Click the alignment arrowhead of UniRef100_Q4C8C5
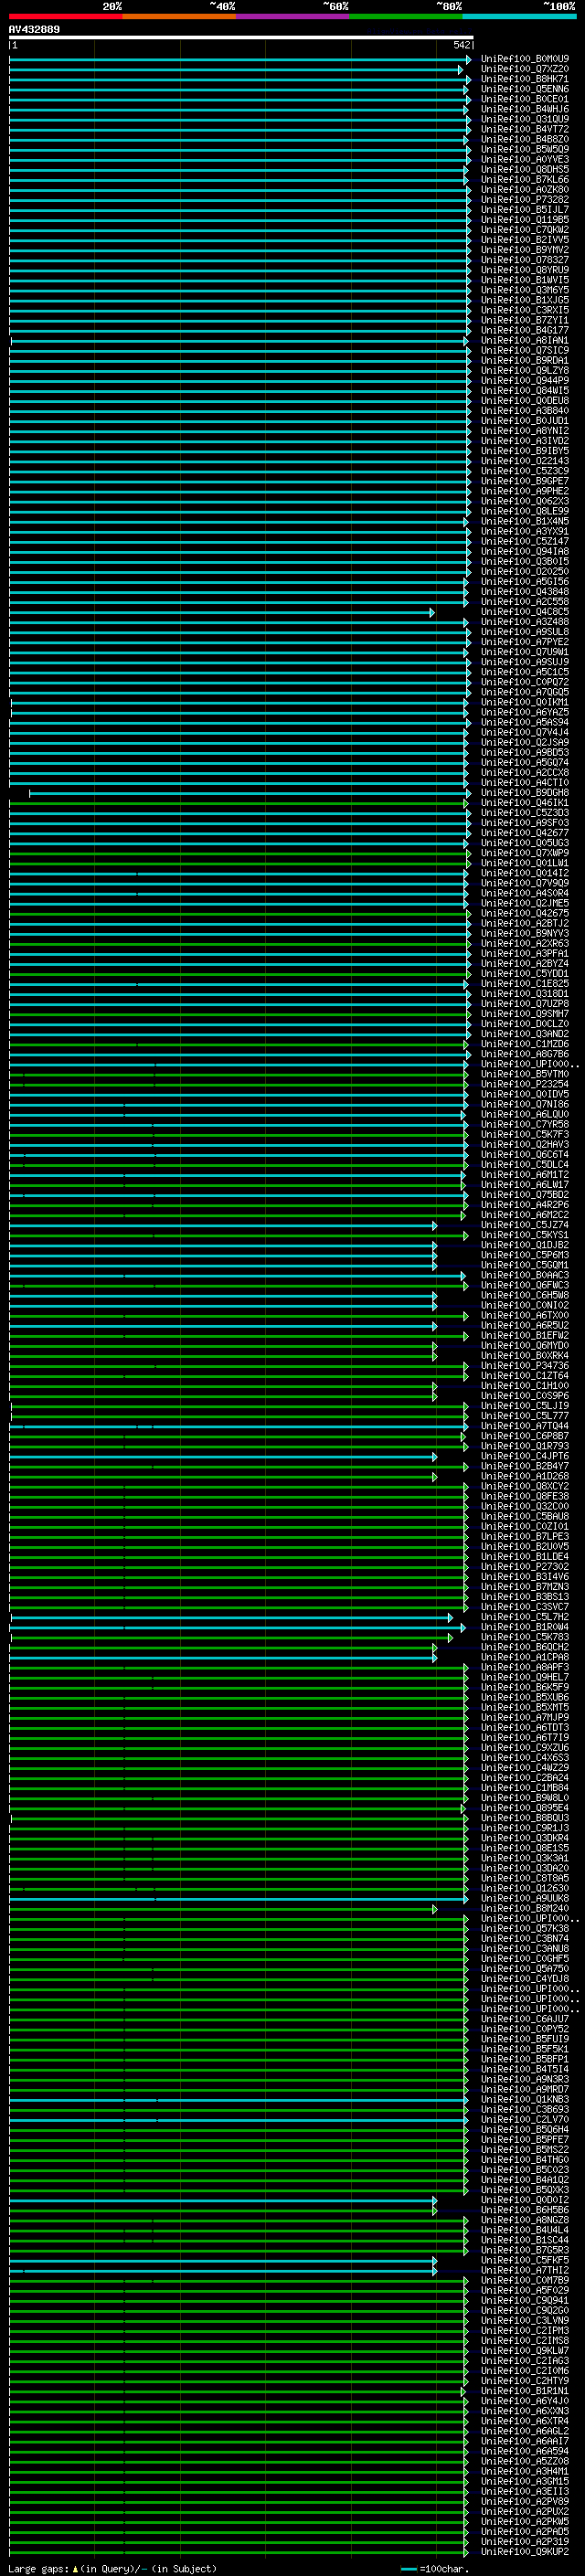This screenshot has width=585, height=2576. [432, 612]
